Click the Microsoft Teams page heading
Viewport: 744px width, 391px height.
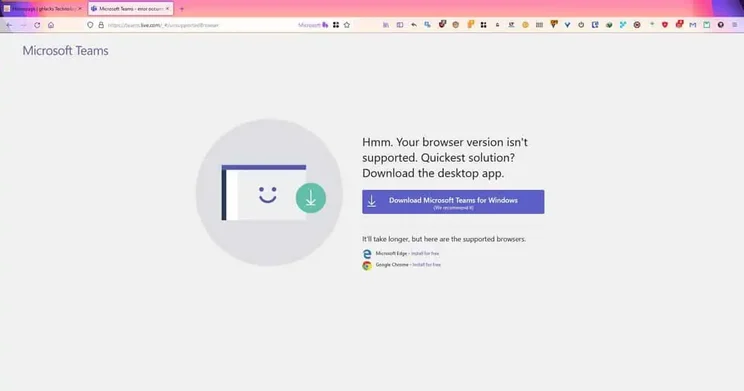click(x=65, y=51)
